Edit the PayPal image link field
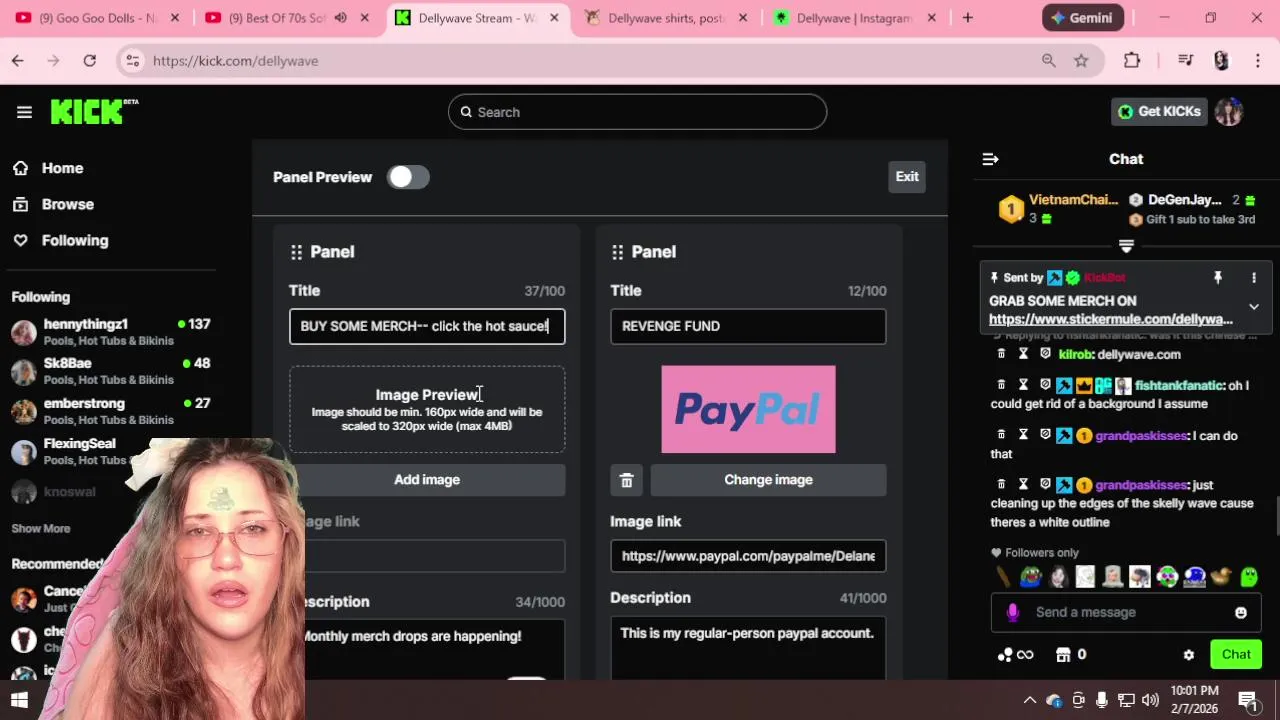 (x=748, y=556)
